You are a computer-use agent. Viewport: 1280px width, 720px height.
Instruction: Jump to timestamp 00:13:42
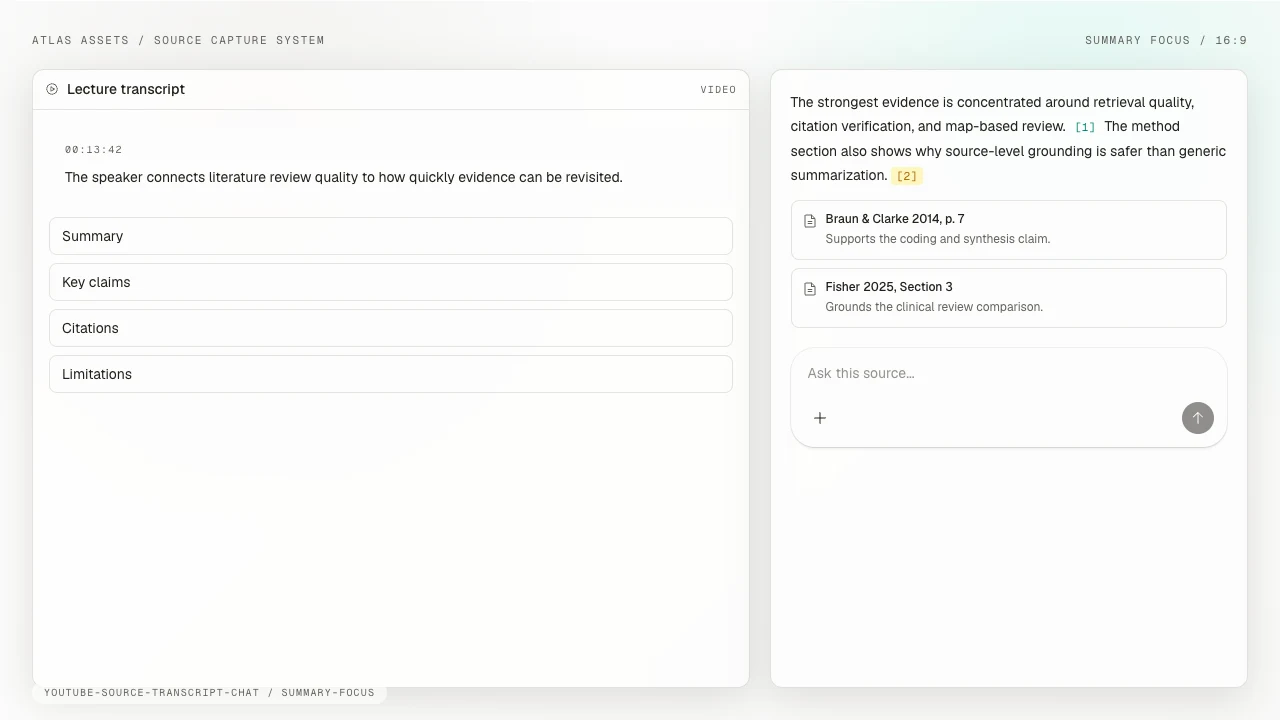click(x=93, y=150)
